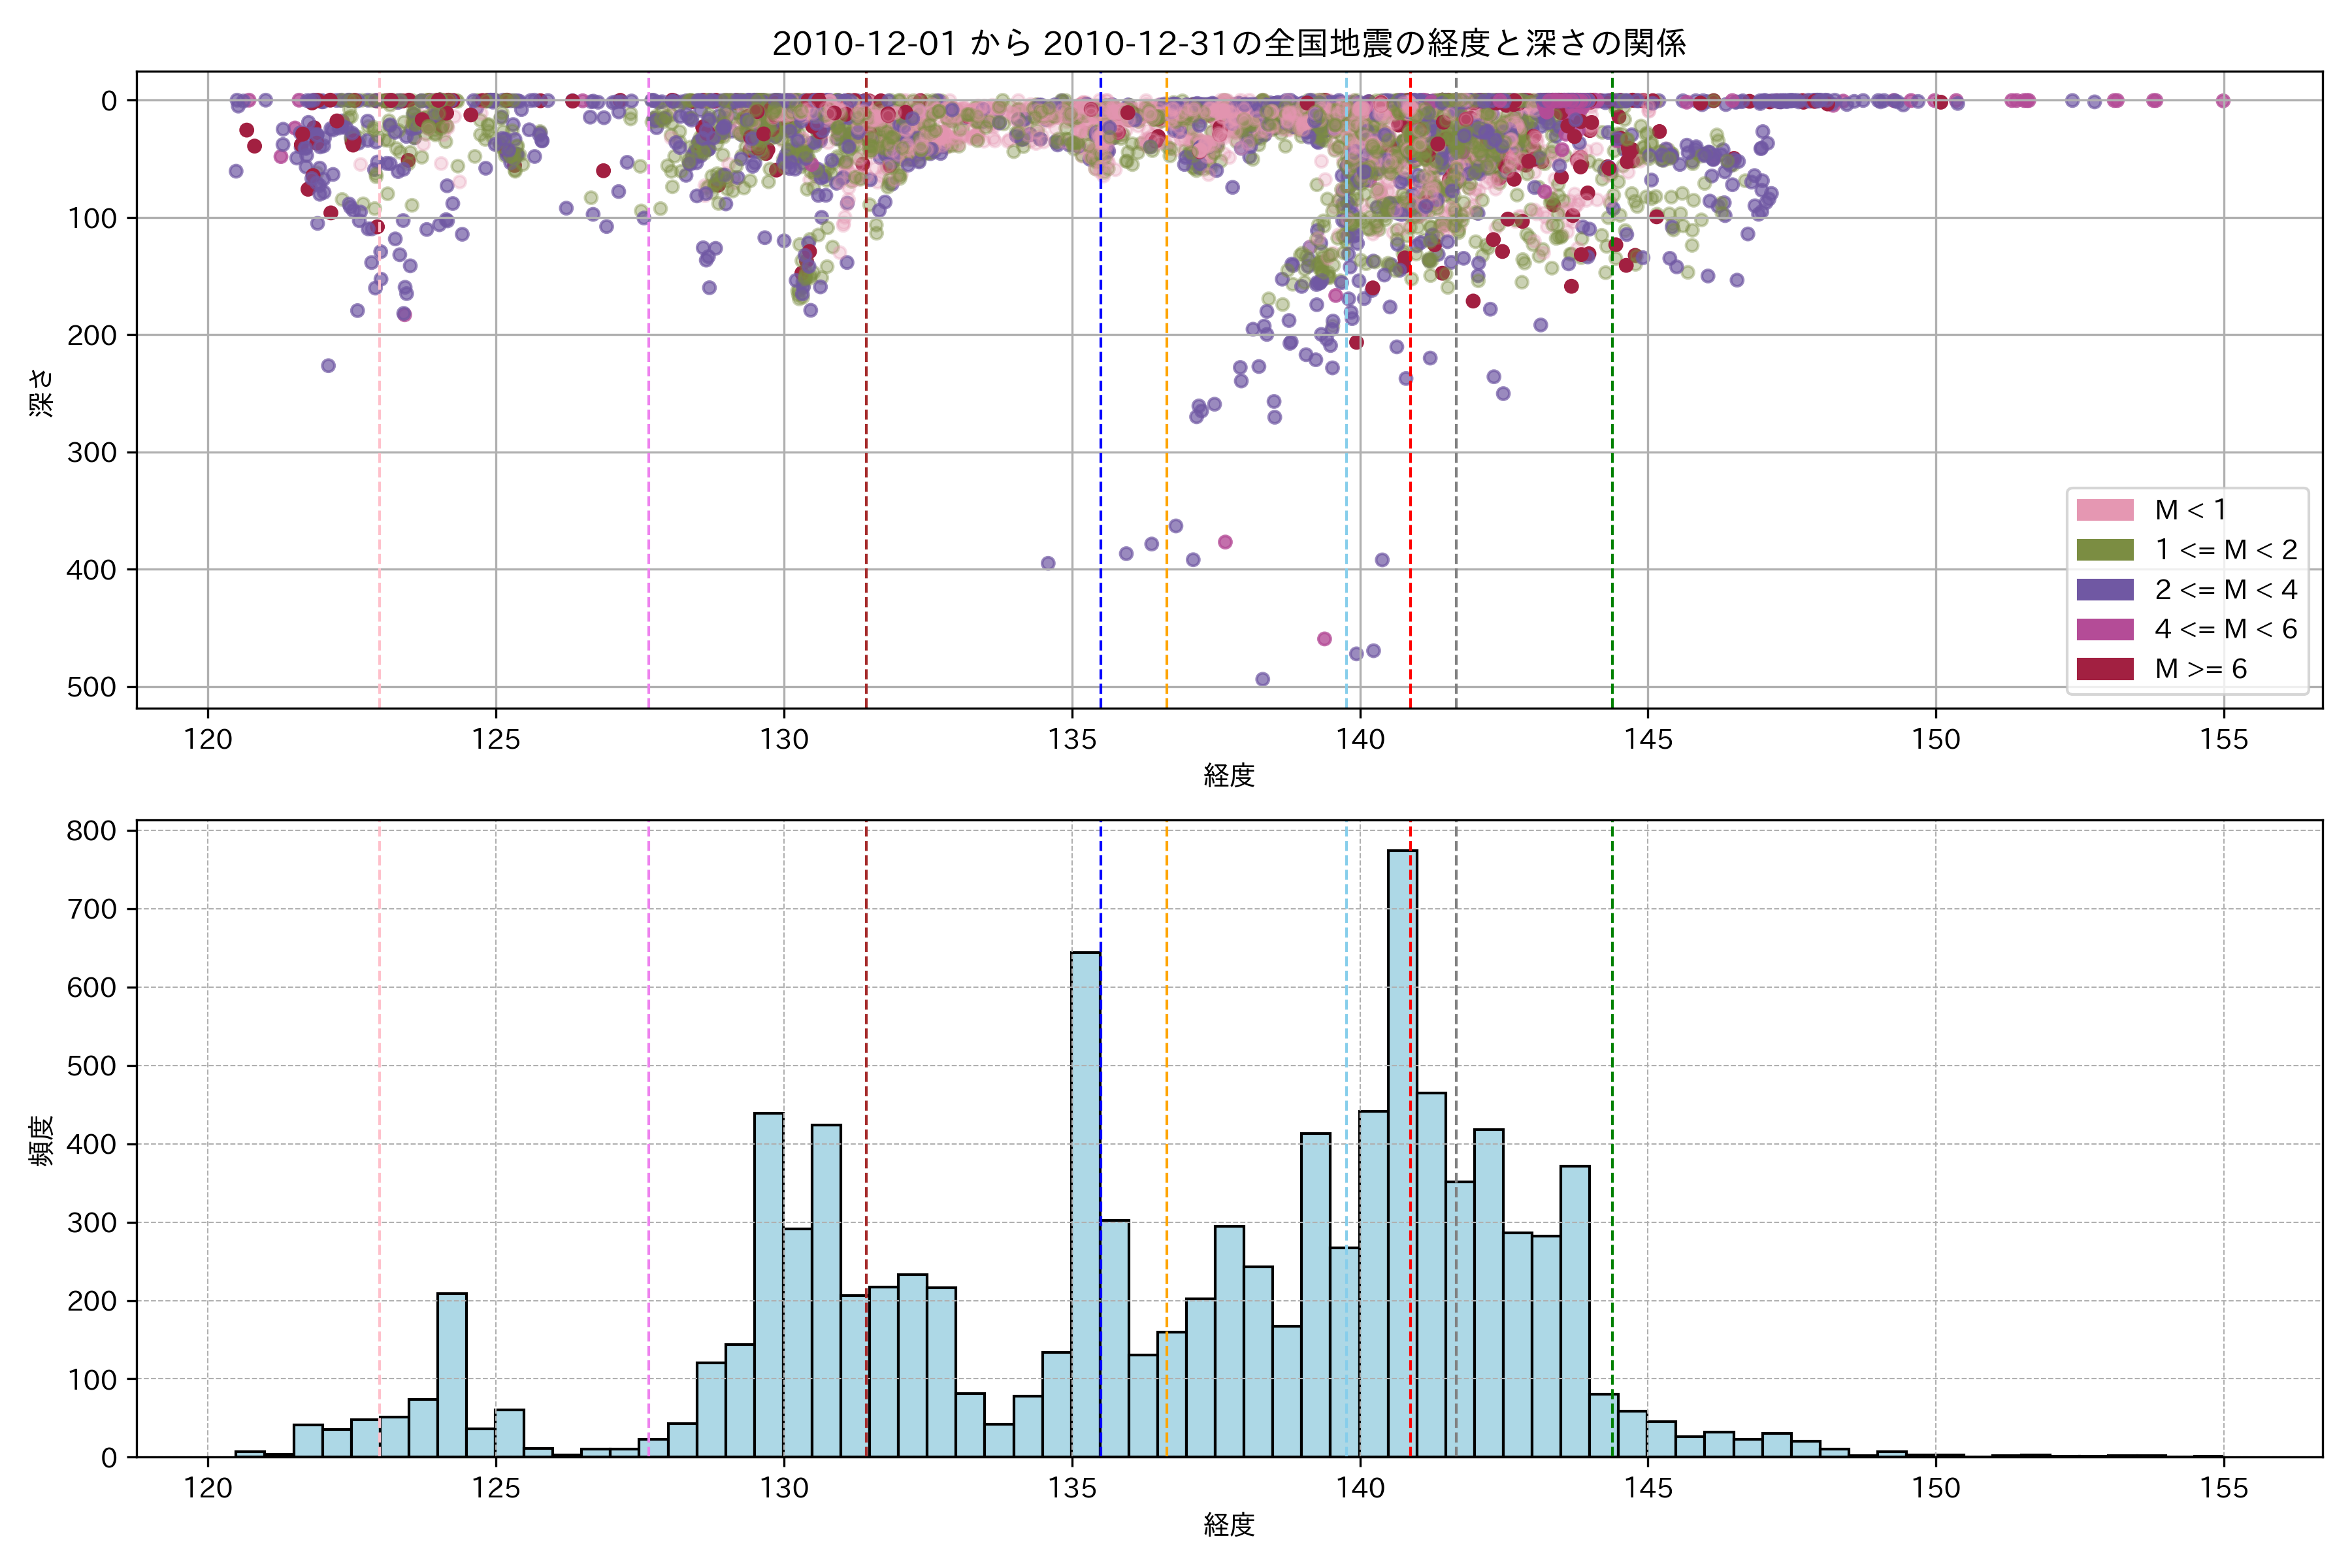Click the purple 2 <= M < 4 legend swatch
Viewport: 2352px width, 1568px height.
[x=2104, y=590]
